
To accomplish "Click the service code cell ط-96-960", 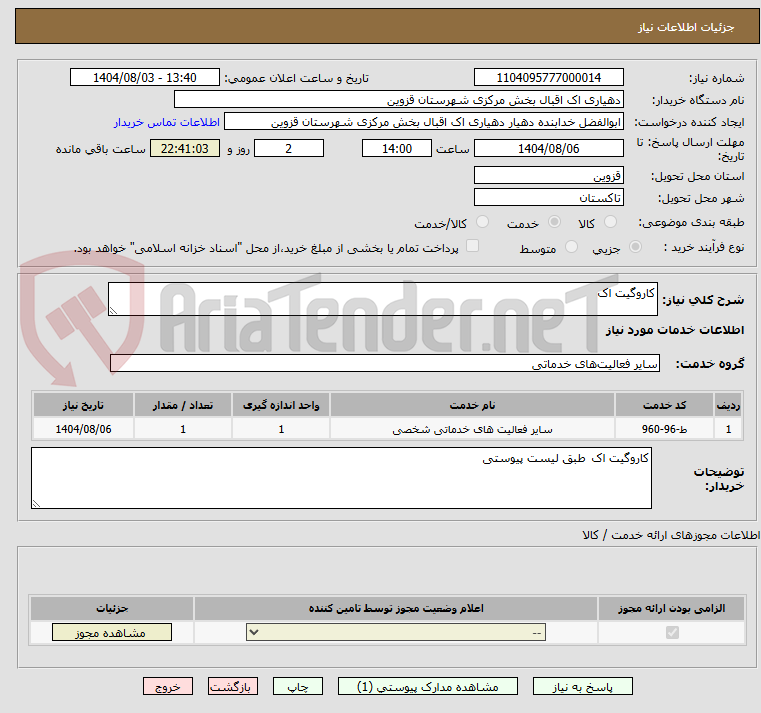I will [664, 429].
